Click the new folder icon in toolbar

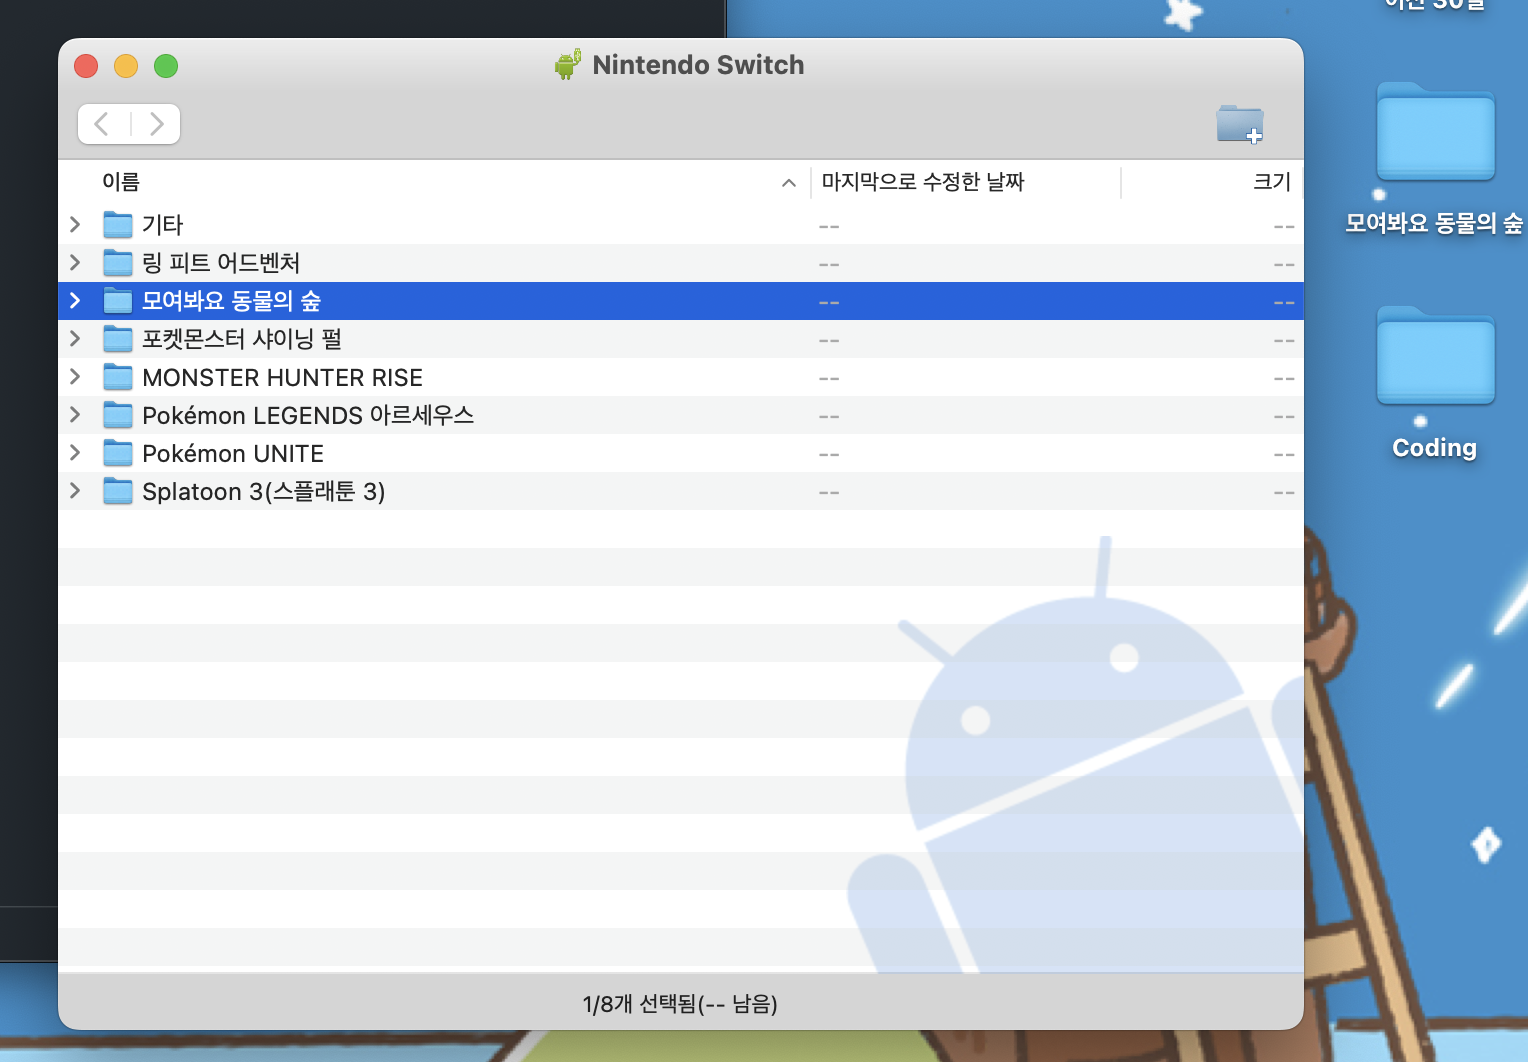point(1240,124)
